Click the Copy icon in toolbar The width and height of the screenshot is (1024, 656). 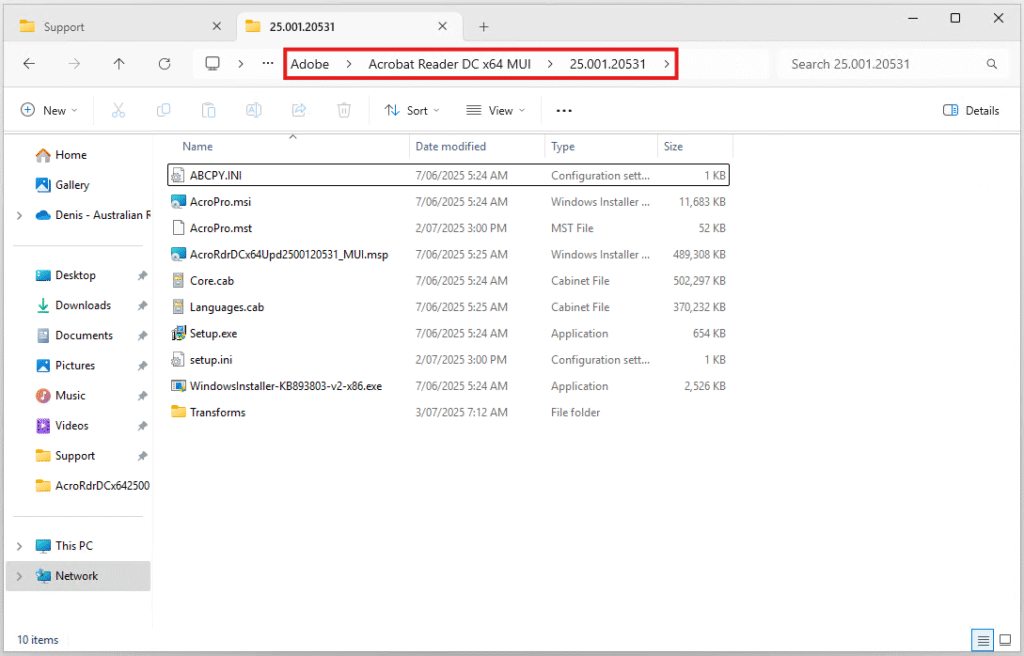point(163,111)
